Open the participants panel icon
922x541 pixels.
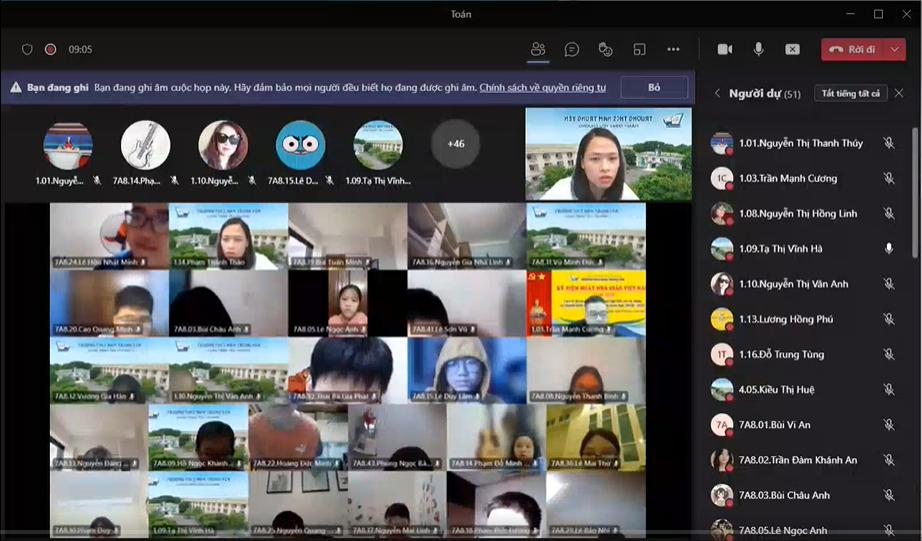click(538, 49)
